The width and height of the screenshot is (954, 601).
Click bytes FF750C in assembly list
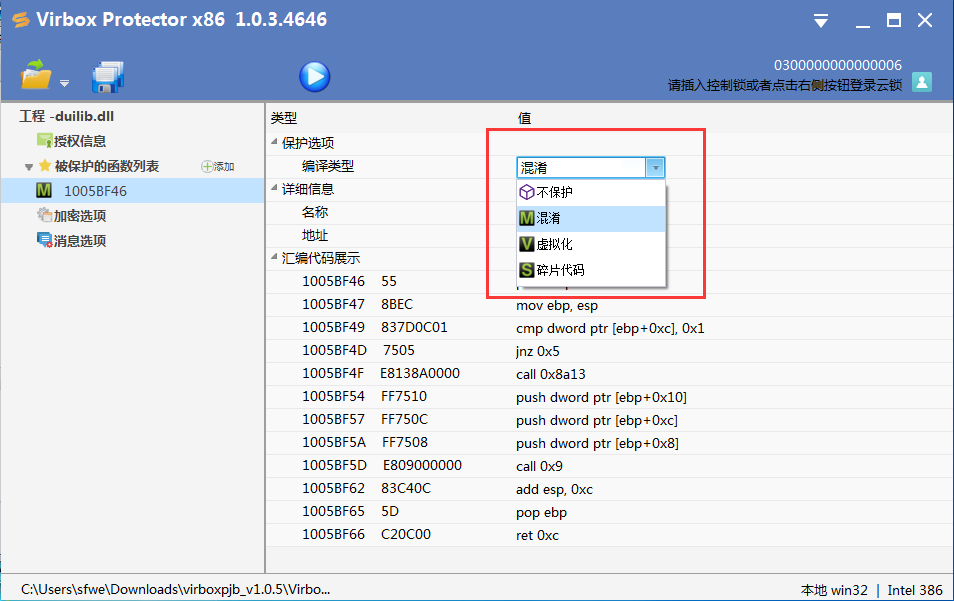(x=405, y=420)
